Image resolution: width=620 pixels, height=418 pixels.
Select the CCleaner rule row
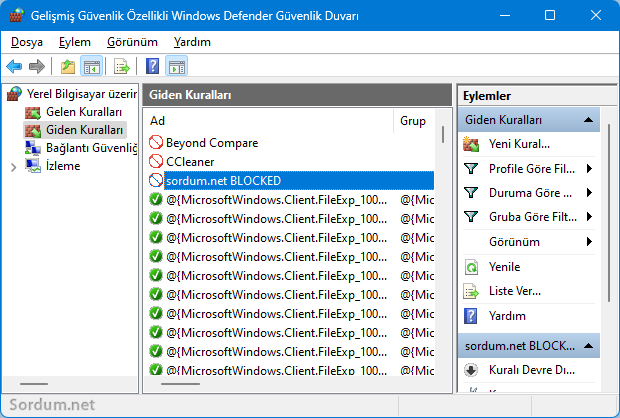coord(291,161)
